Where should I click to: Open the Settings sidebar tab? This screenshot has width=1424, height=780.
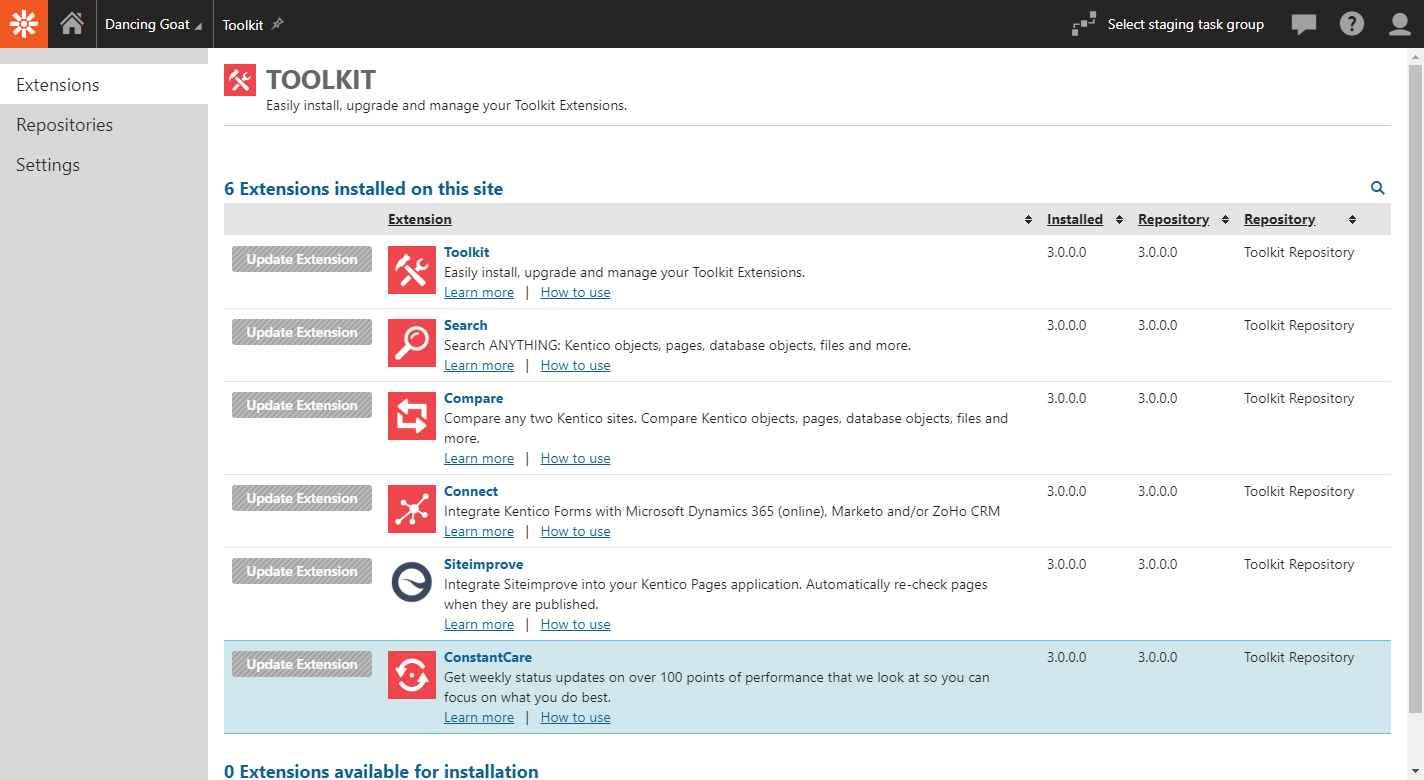point(104,164)
